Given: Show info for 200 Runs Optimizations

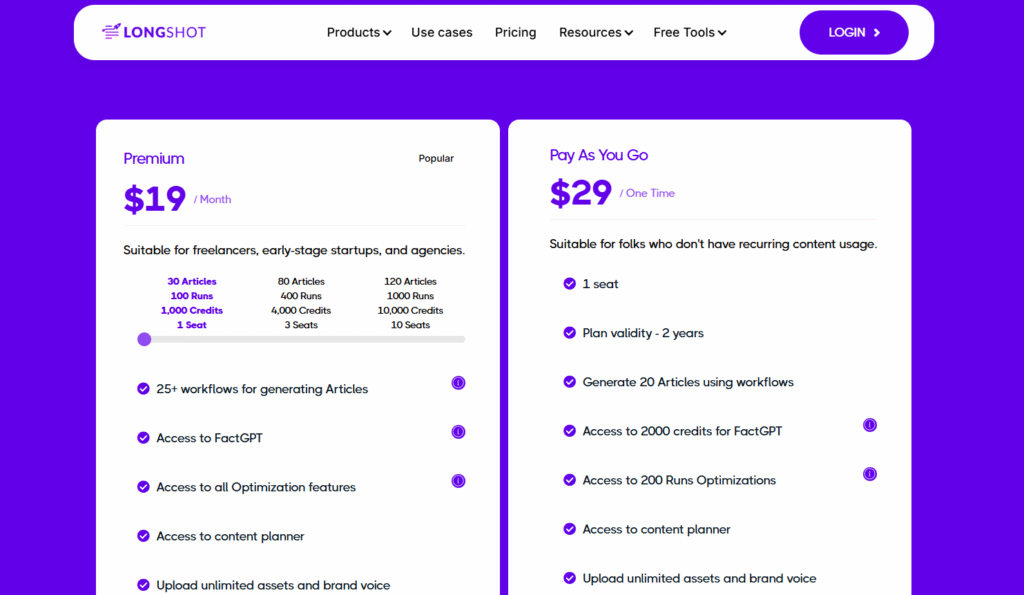Looking at the screenshot, I should point(870,474).
